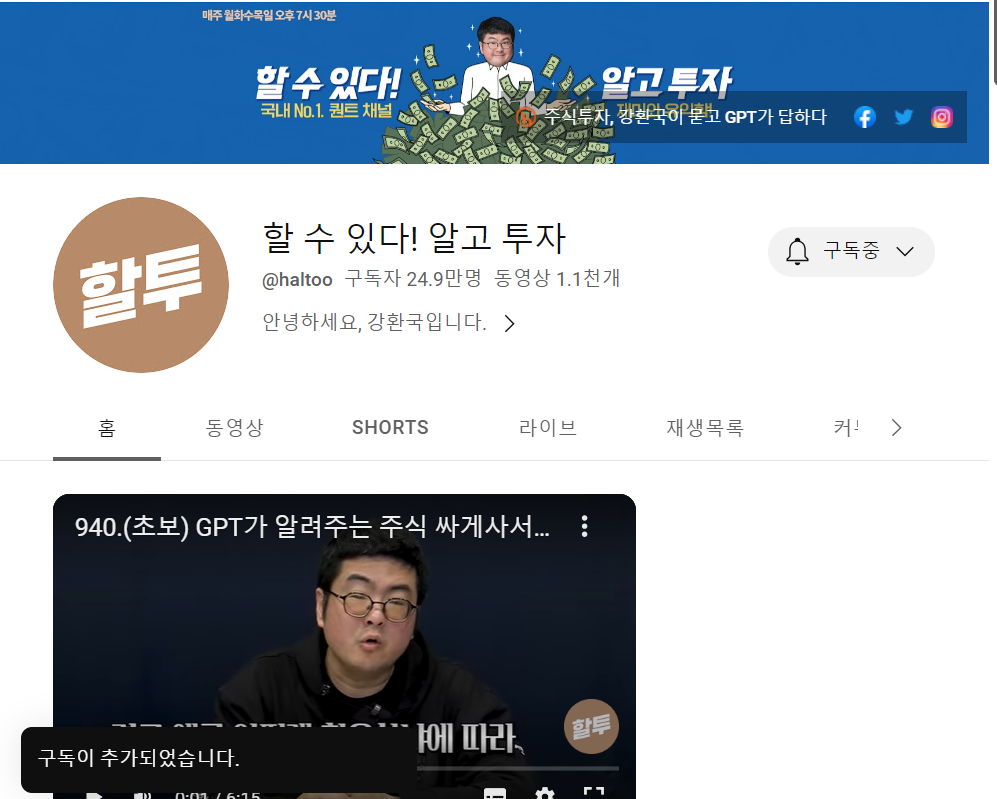Switch to the 동영상 tab
The height and width of the screenshot is (799, 997).
click(x=234, y=428)
